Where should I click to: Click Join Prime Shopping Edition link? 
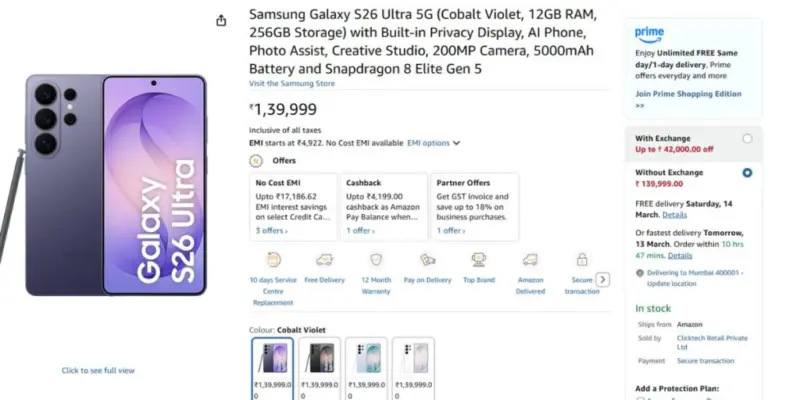pos(688,93)
